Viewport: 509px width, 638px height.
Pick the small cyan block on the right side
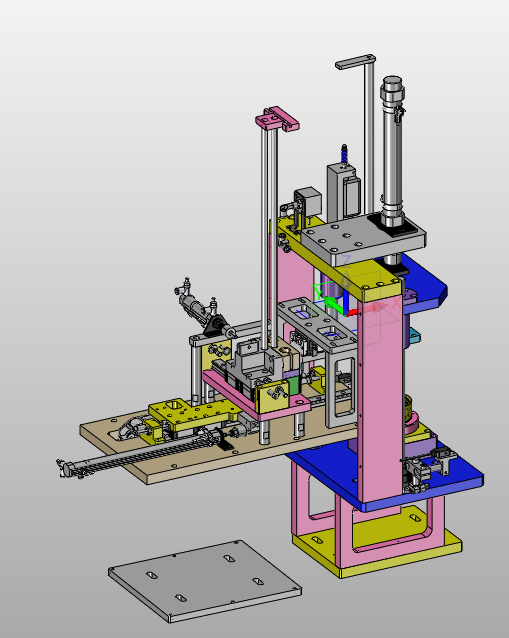click(415, 337)
